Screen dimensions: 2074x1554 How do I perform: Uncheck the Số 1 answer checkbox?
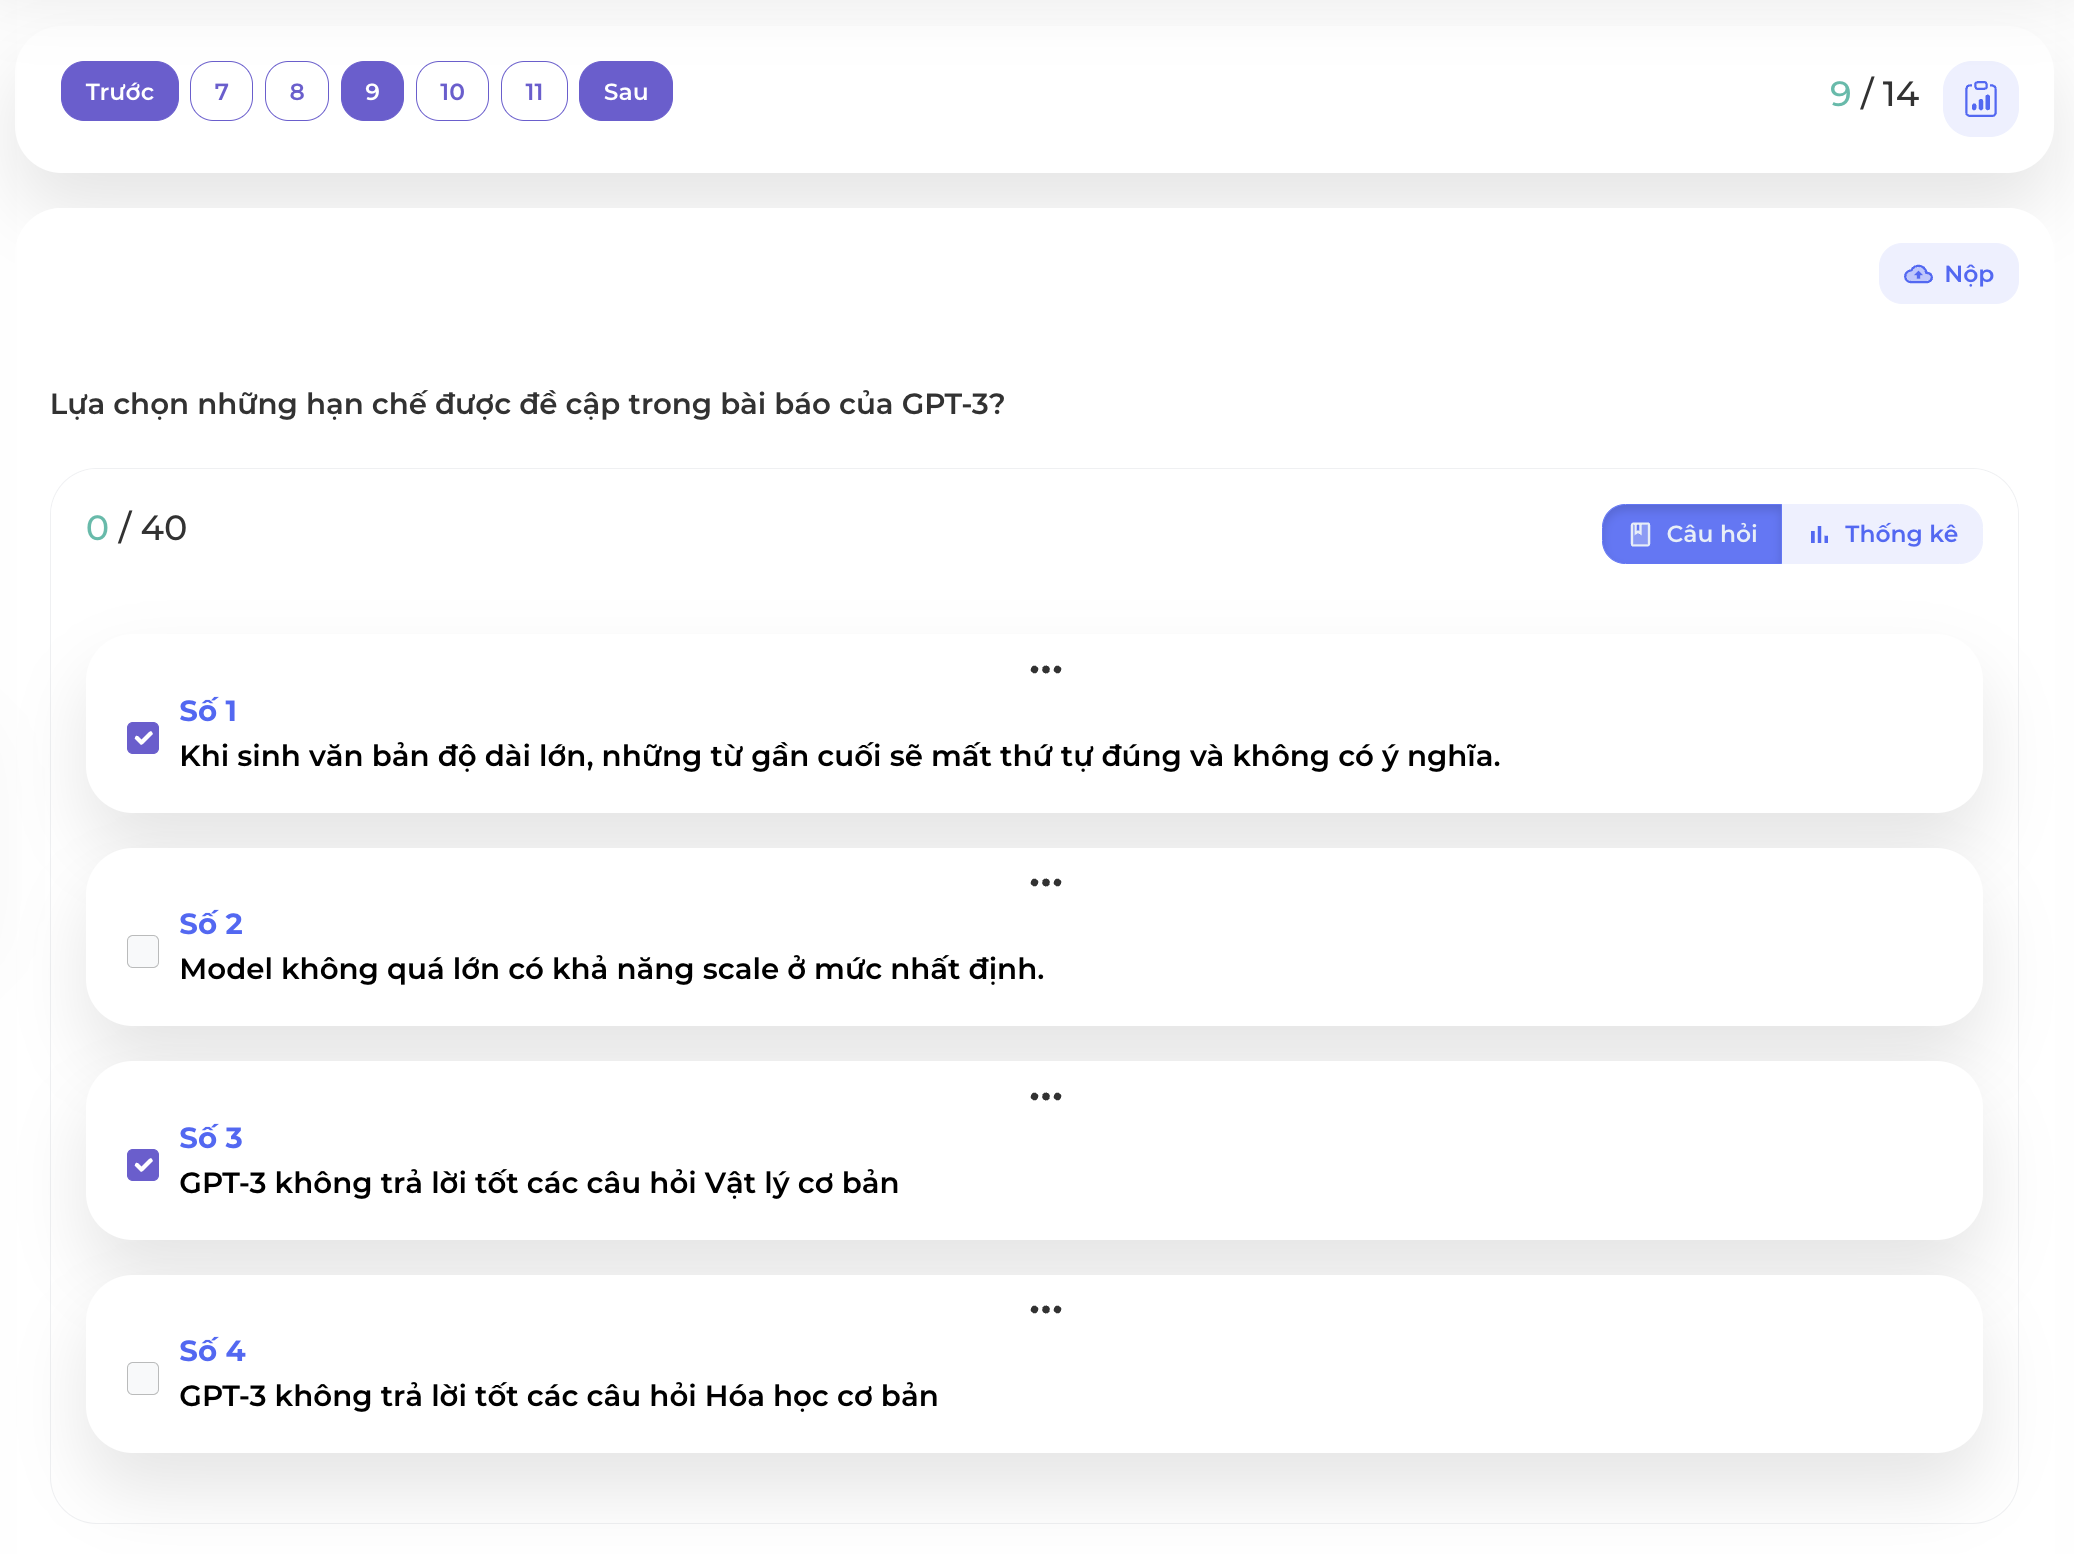coord(143,738)
